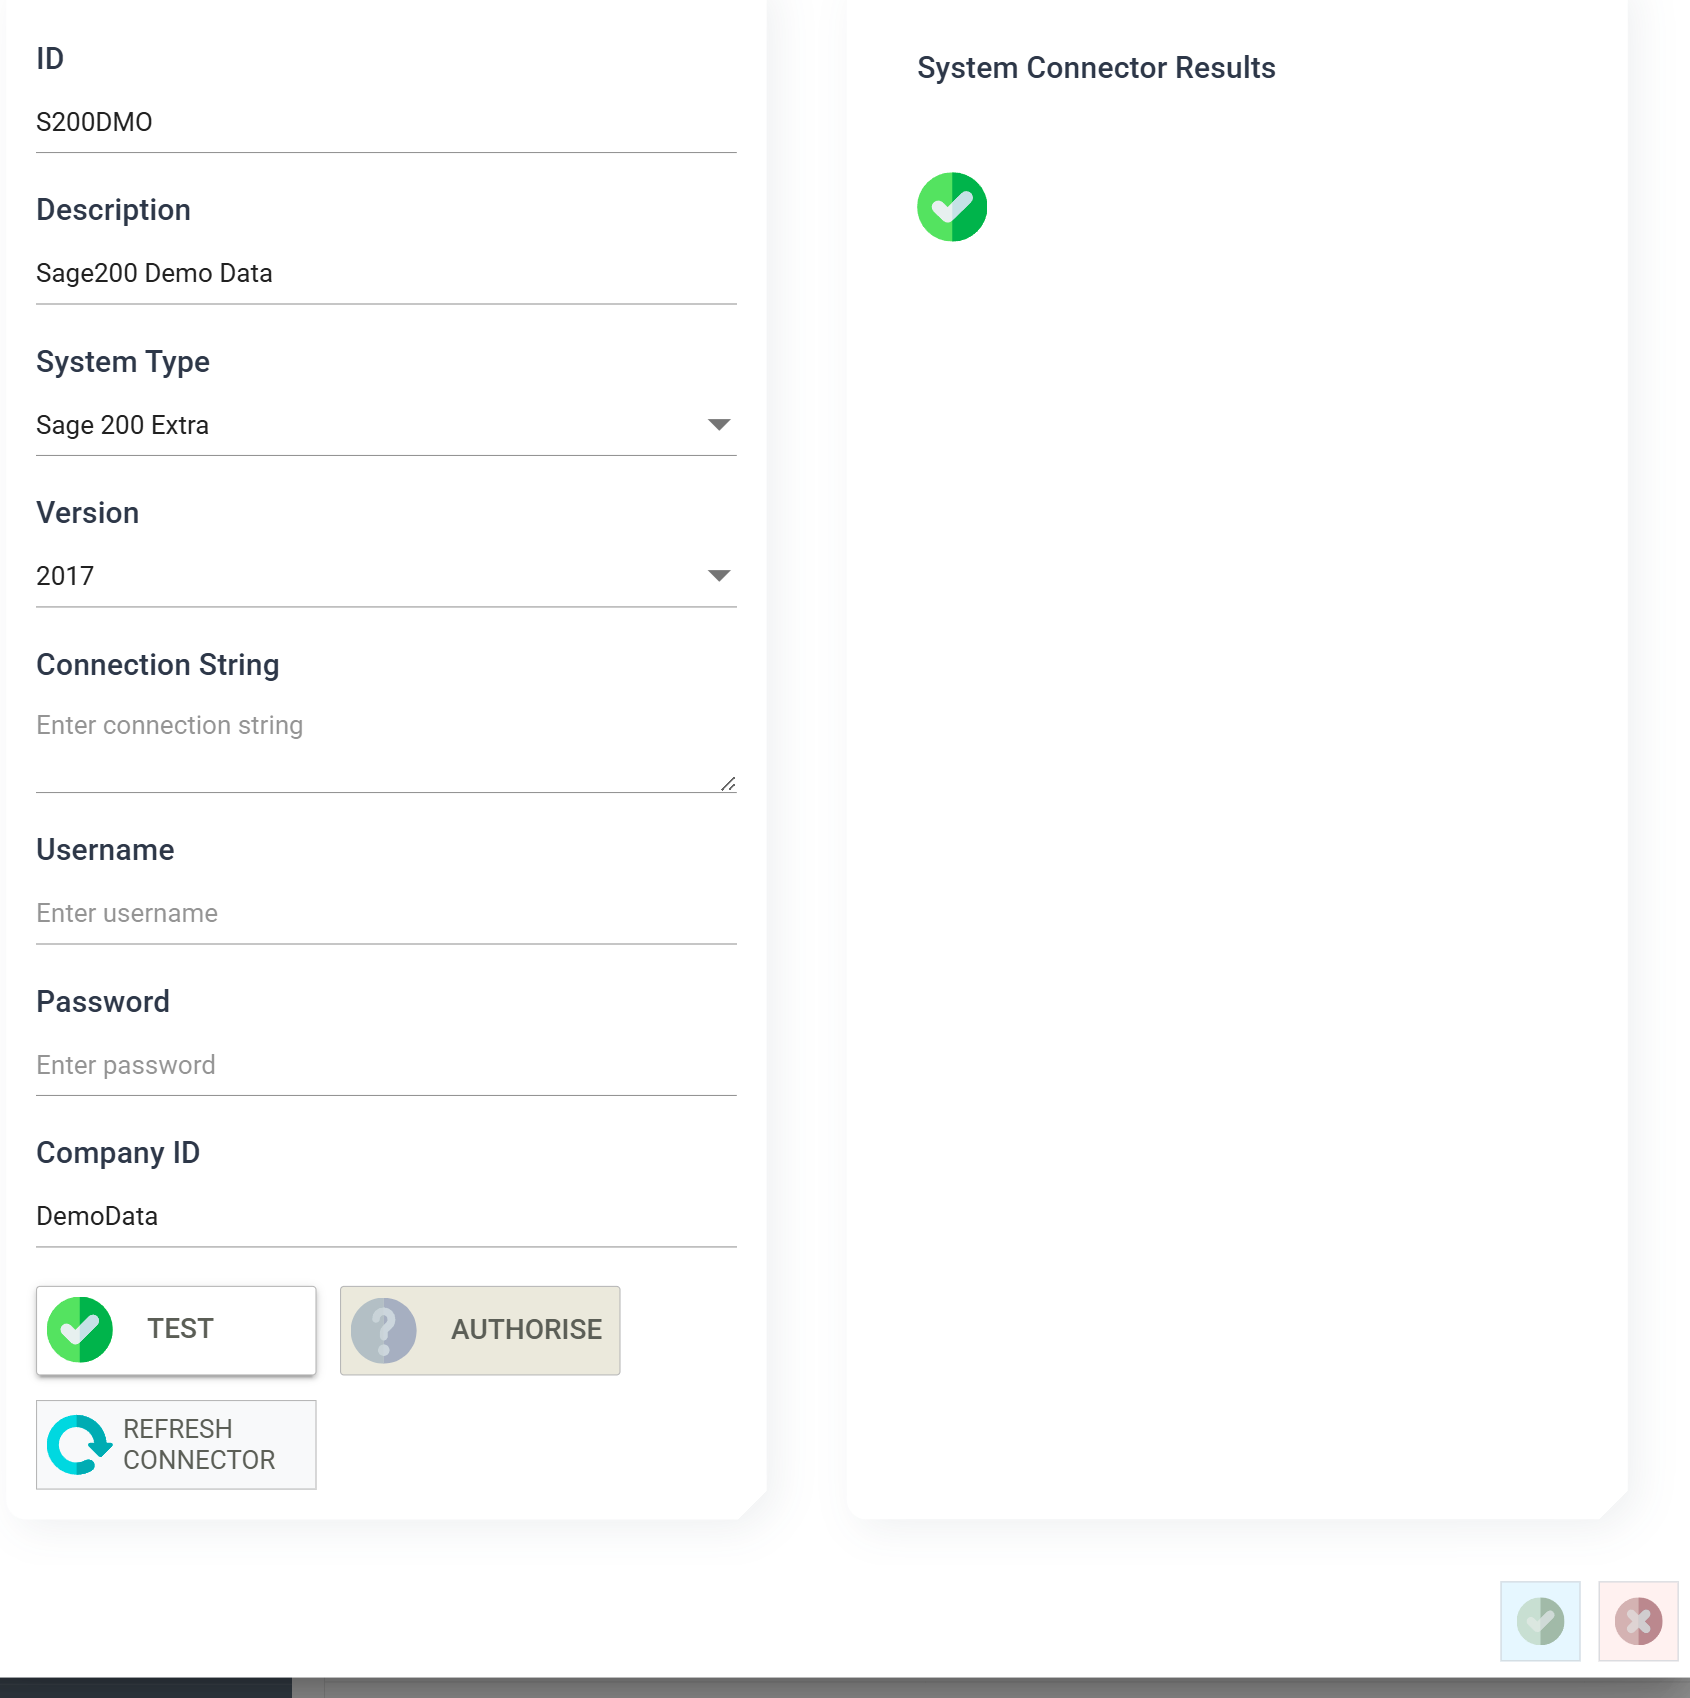The height and width of the screenshot is (1698, 1690).
Task: Click the Description label
Action: [113, 210]
